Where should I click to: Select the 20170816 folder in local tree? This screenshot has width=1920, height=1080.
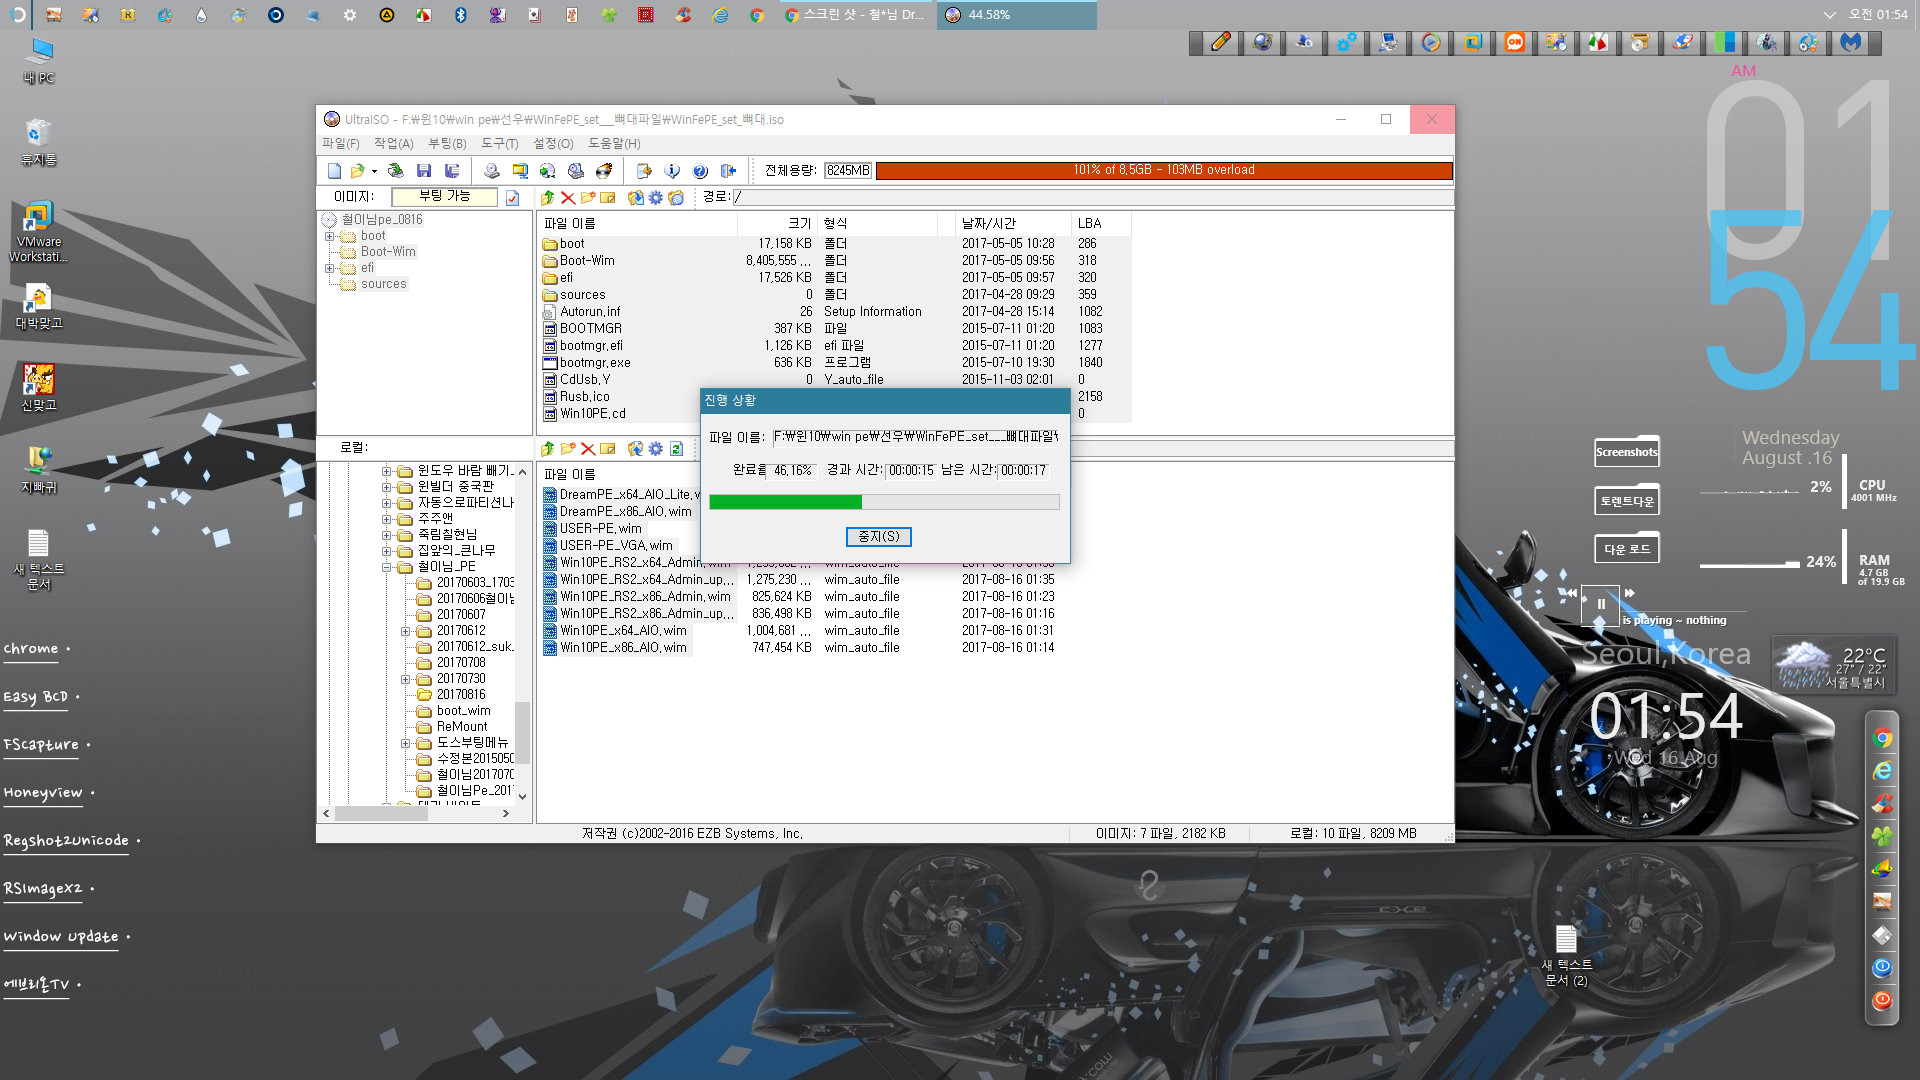[x=460, y=695]
